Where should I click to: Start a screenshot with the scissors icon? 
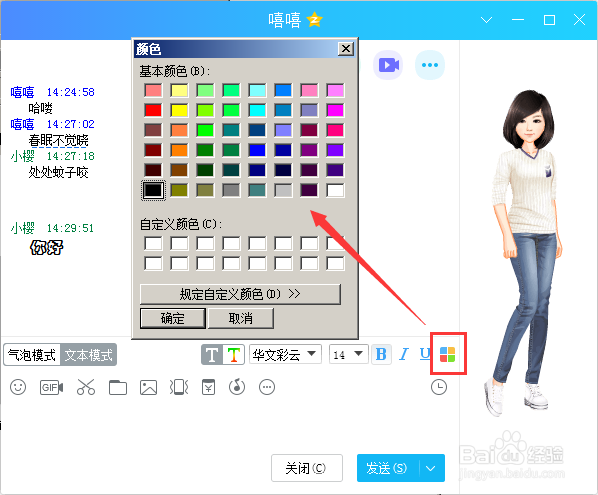(86, 387)
